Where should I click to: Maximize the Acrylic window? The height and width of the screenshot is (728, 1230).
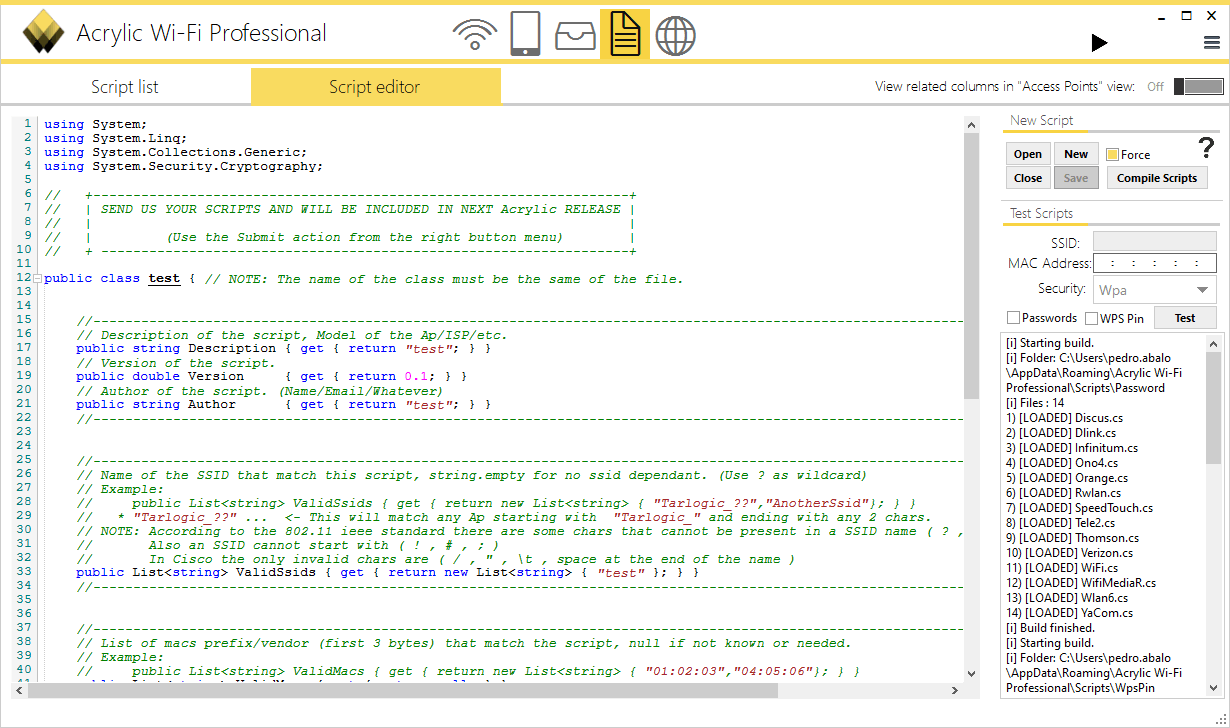click(1187, 15)
